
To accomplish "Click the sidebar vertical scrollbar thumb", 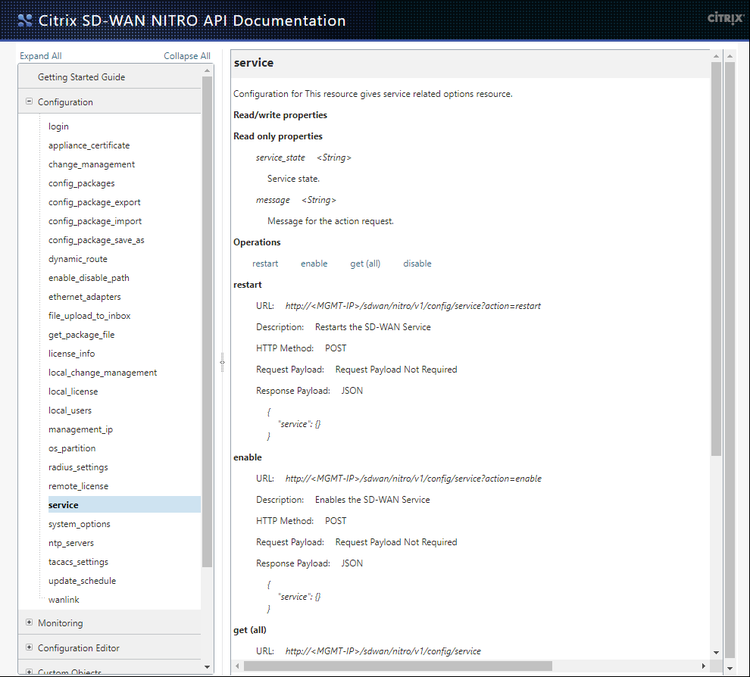I will pos(207,322).
